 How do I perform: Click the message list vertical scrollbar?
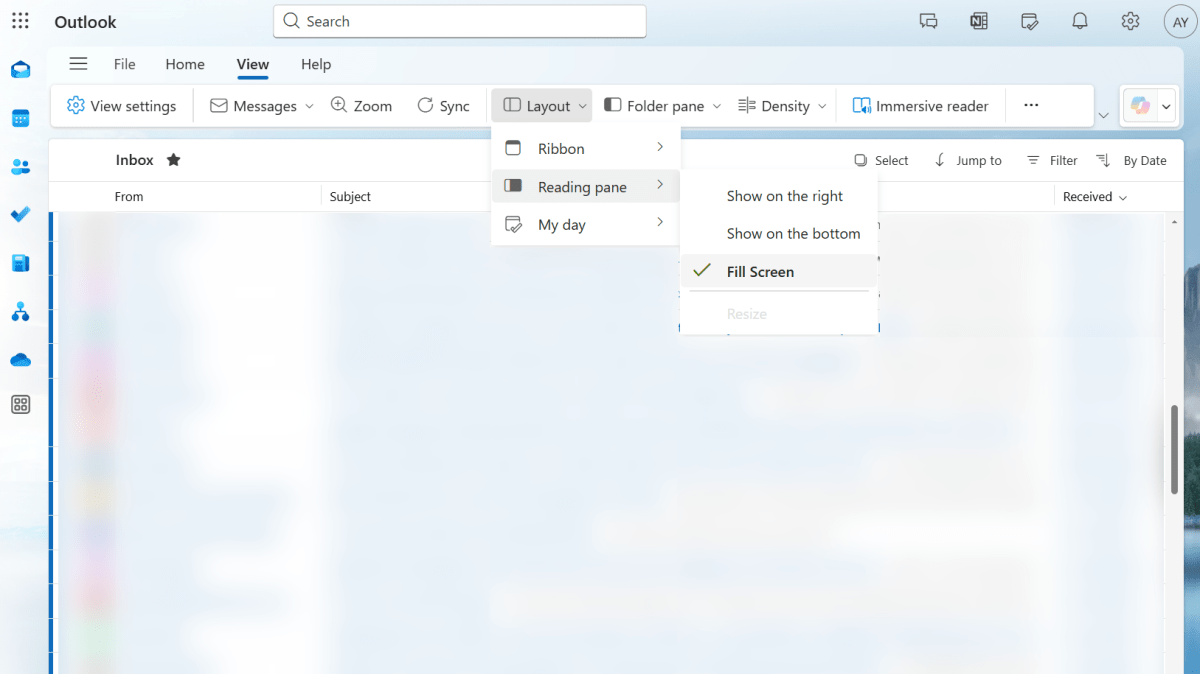(1174, 450)
